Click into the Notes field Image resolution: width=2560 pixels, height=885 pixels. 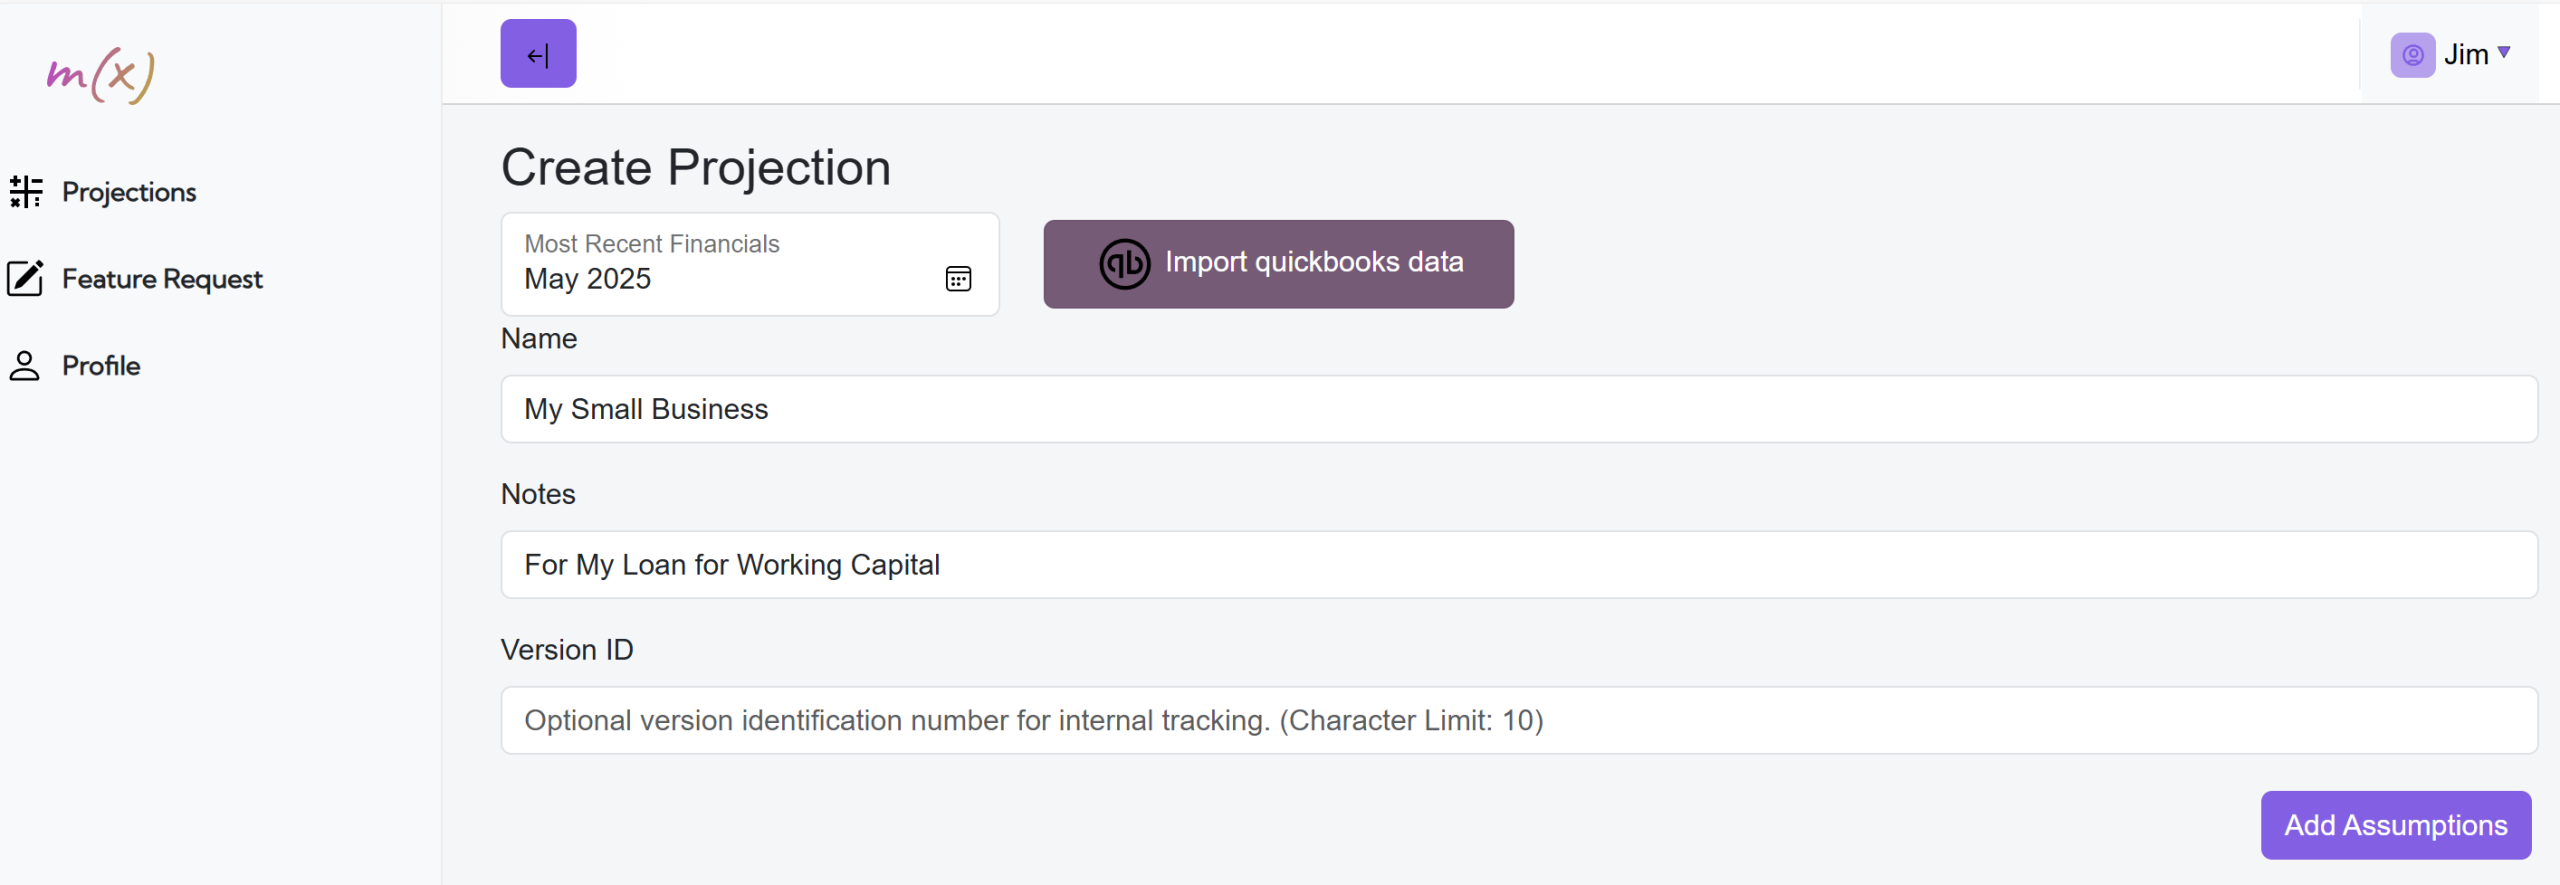coord(1519,565)
